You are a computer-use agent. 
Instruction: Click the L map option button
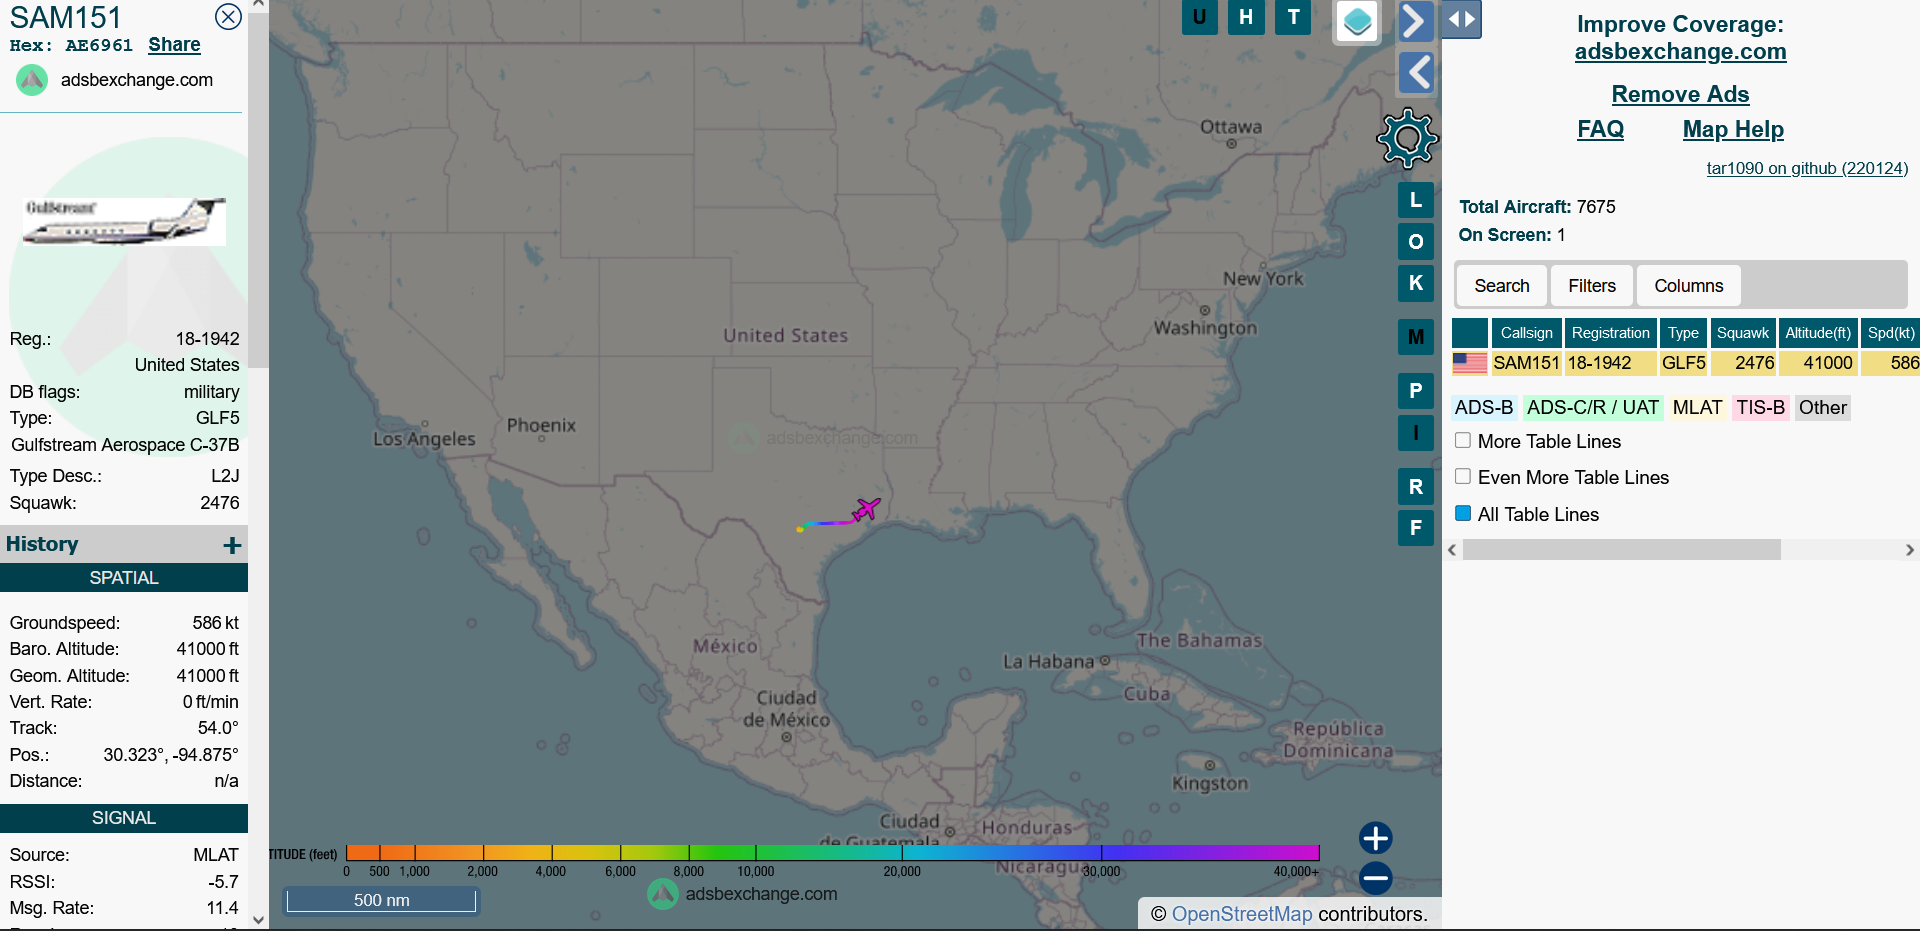click(1415, 200)
